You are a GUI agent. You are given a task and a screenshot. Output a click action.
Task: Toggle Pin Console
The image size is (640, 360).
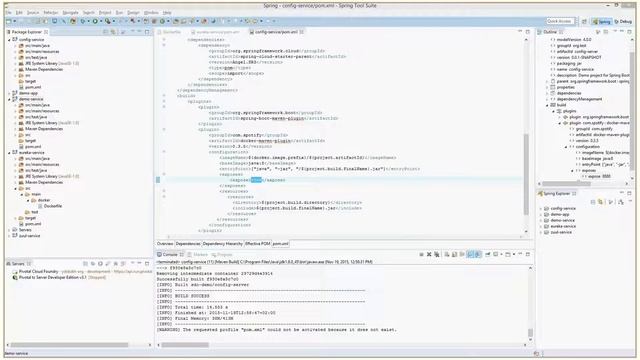click(488, 254)
